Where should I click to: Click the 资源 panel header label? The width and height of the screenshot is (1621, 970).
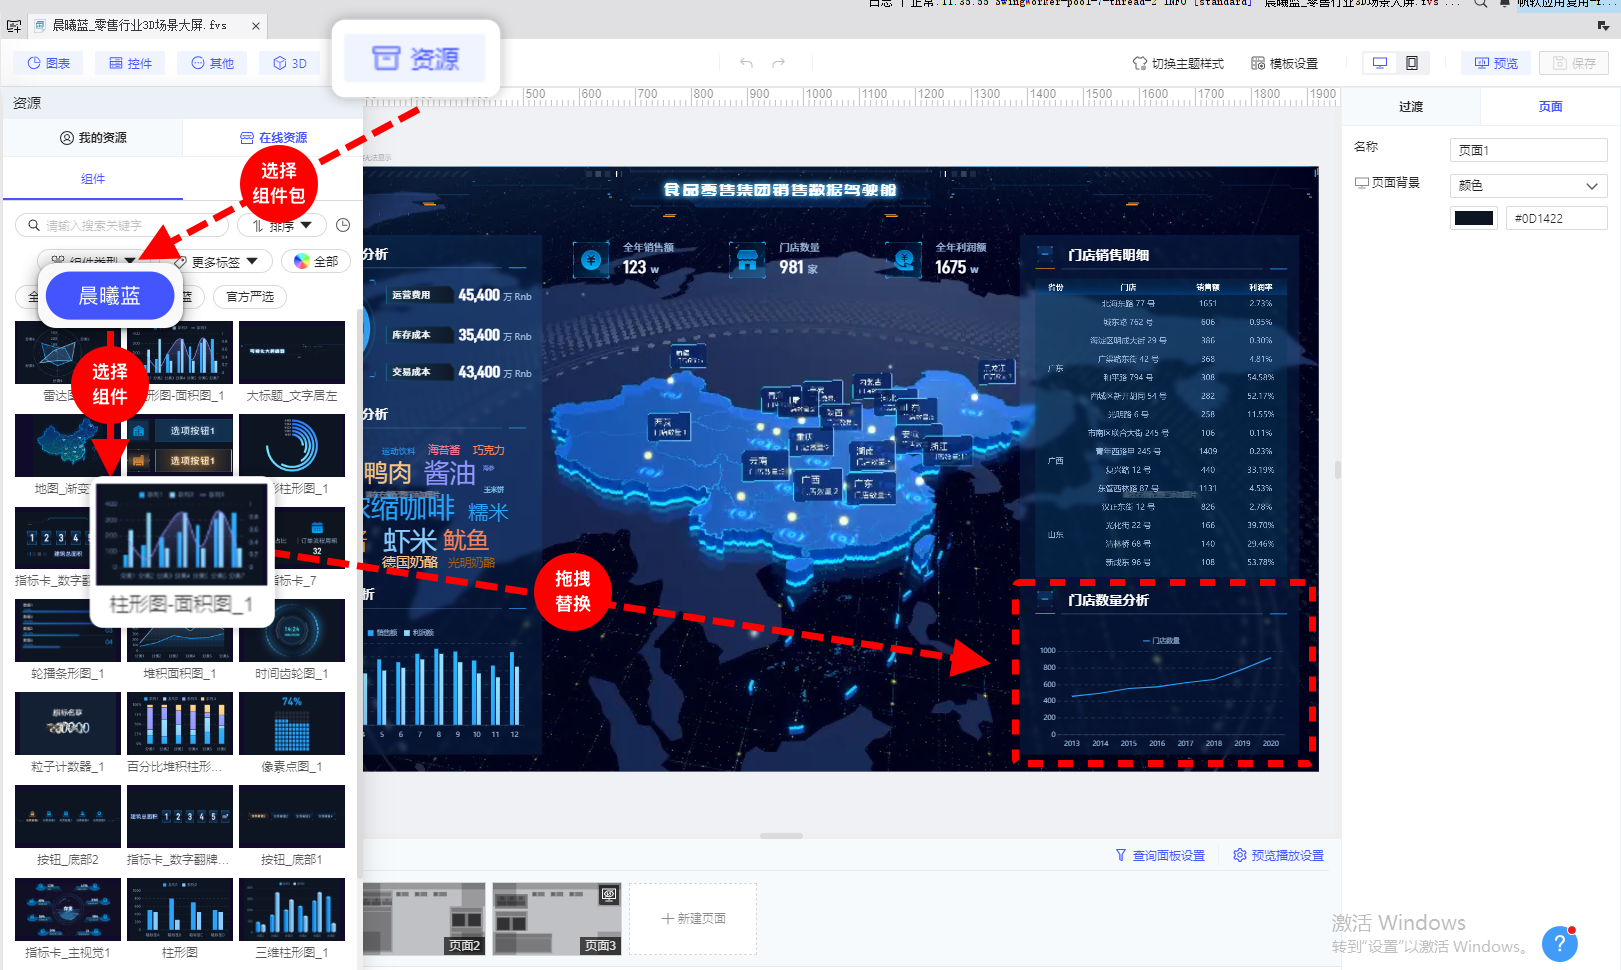click(27, 103)
